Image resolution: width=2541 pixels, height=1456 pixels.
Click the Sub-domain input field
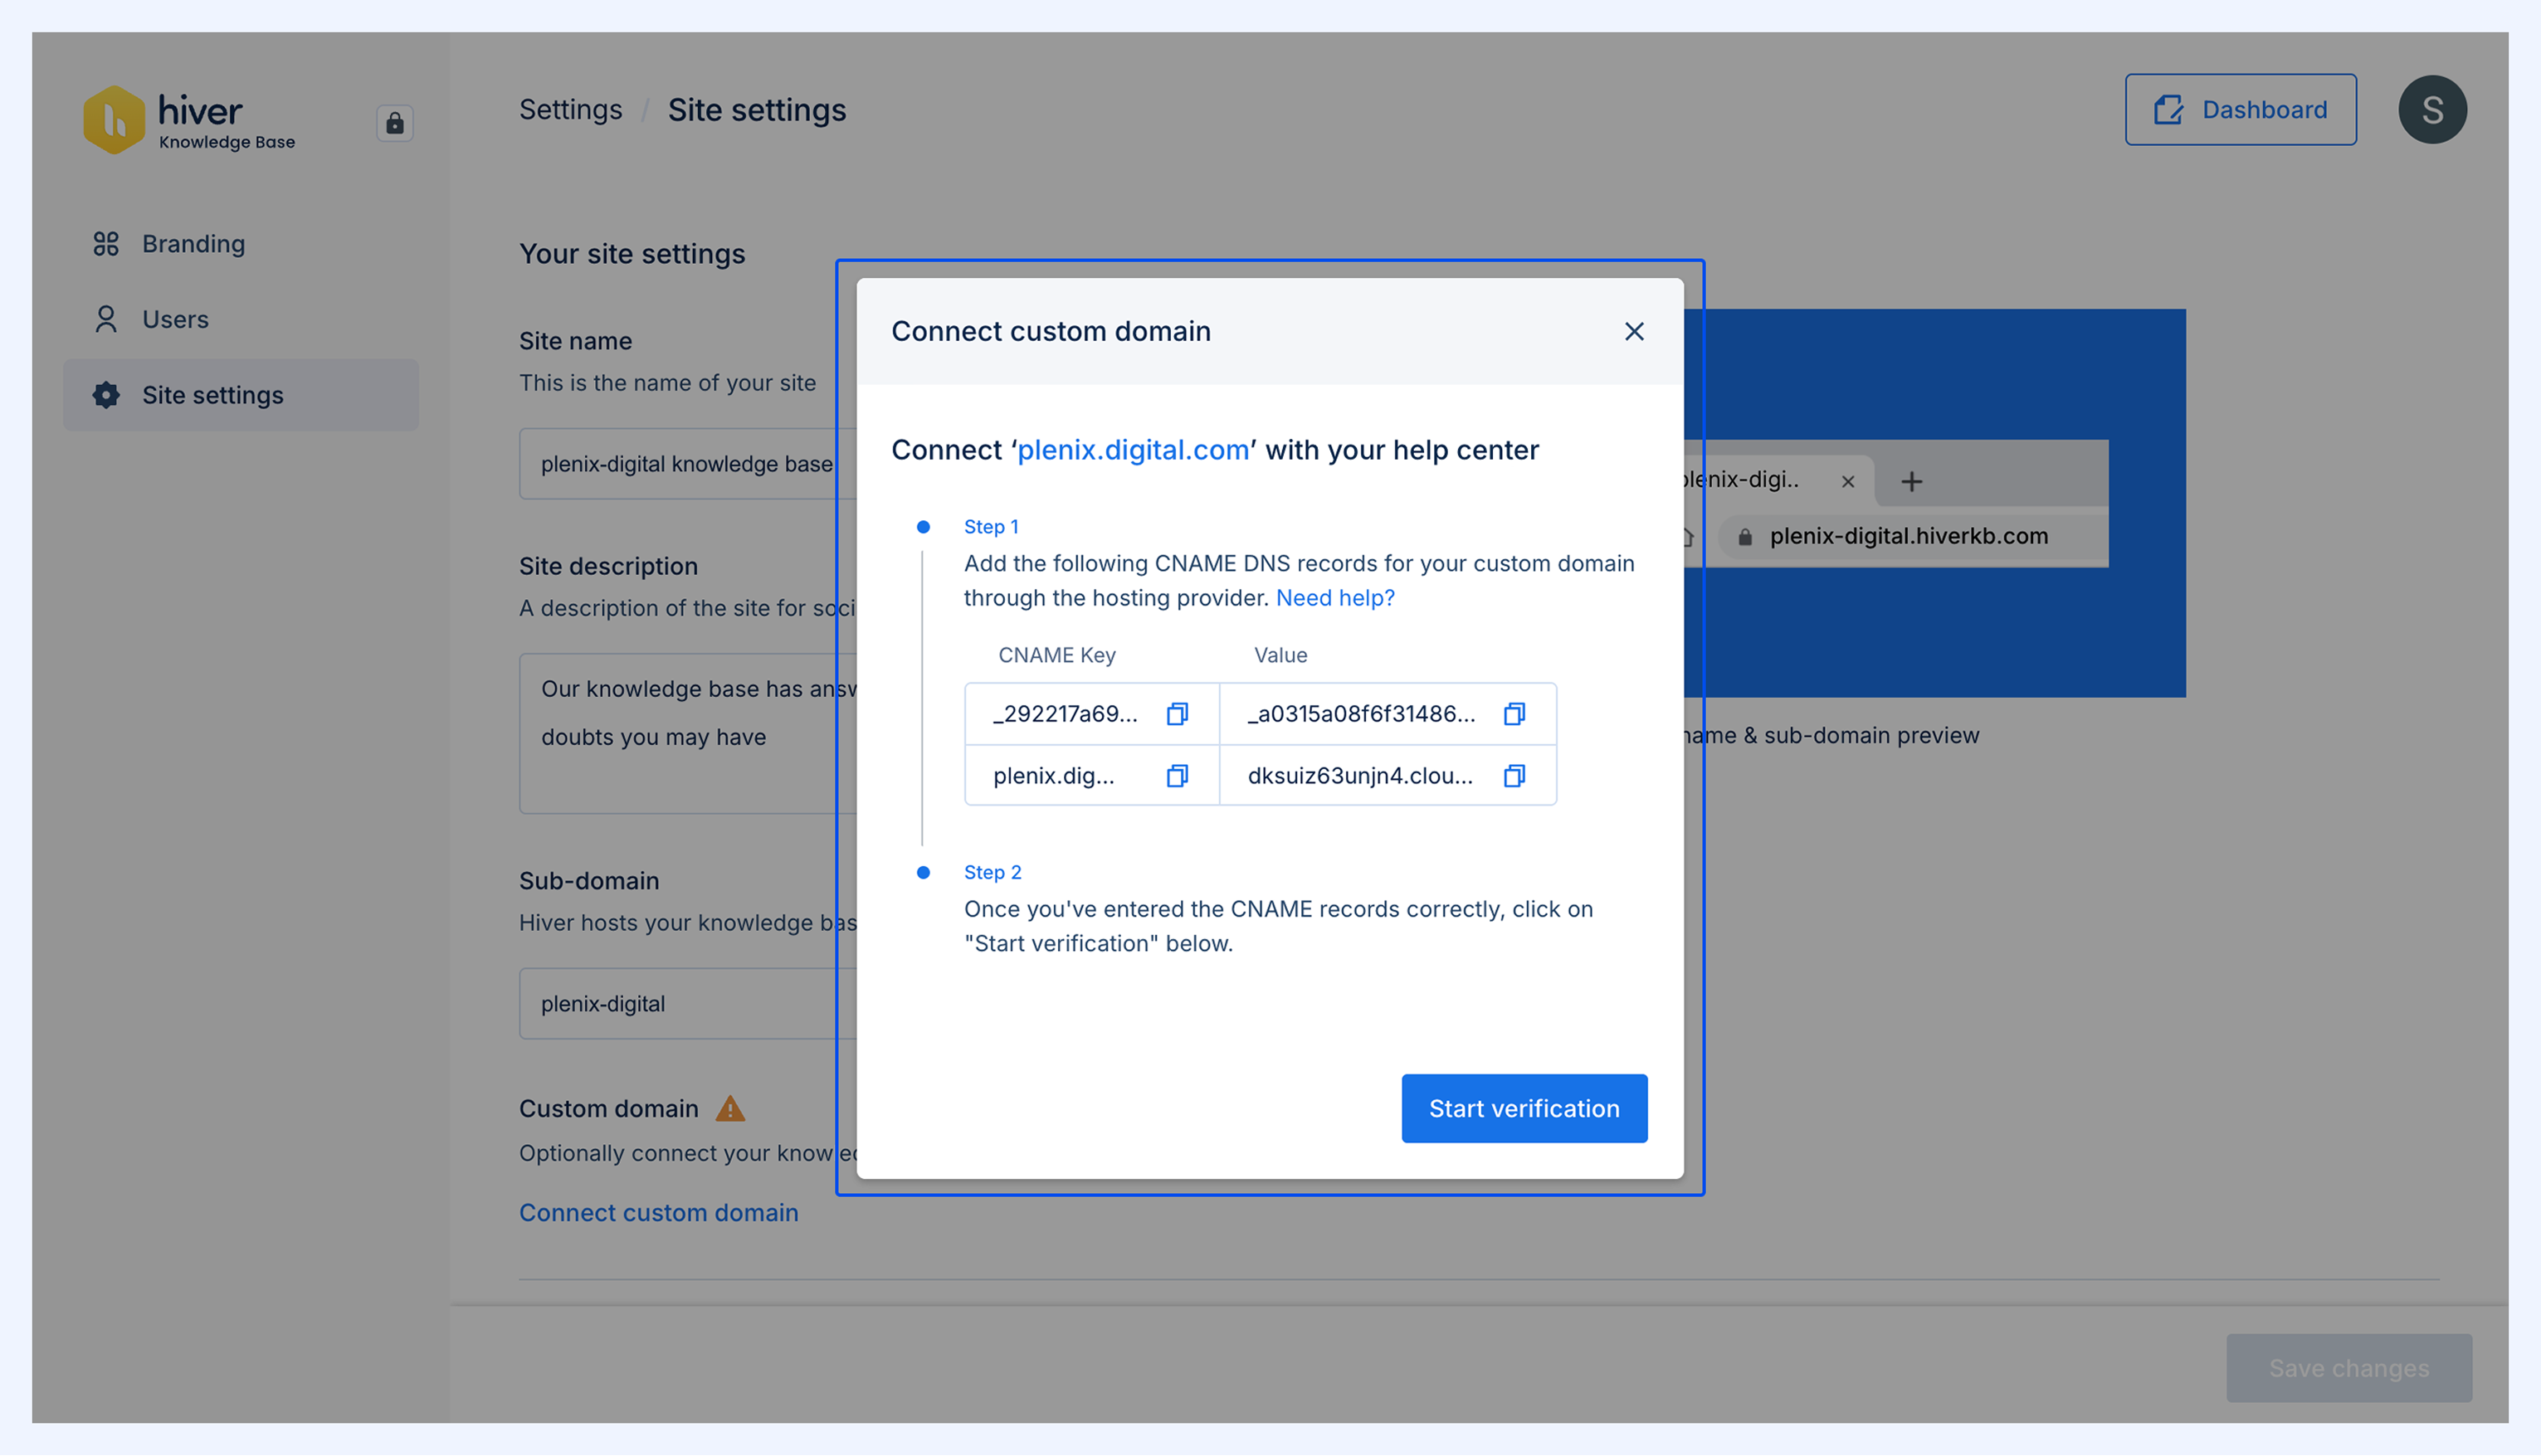[x=688, y=1004]
